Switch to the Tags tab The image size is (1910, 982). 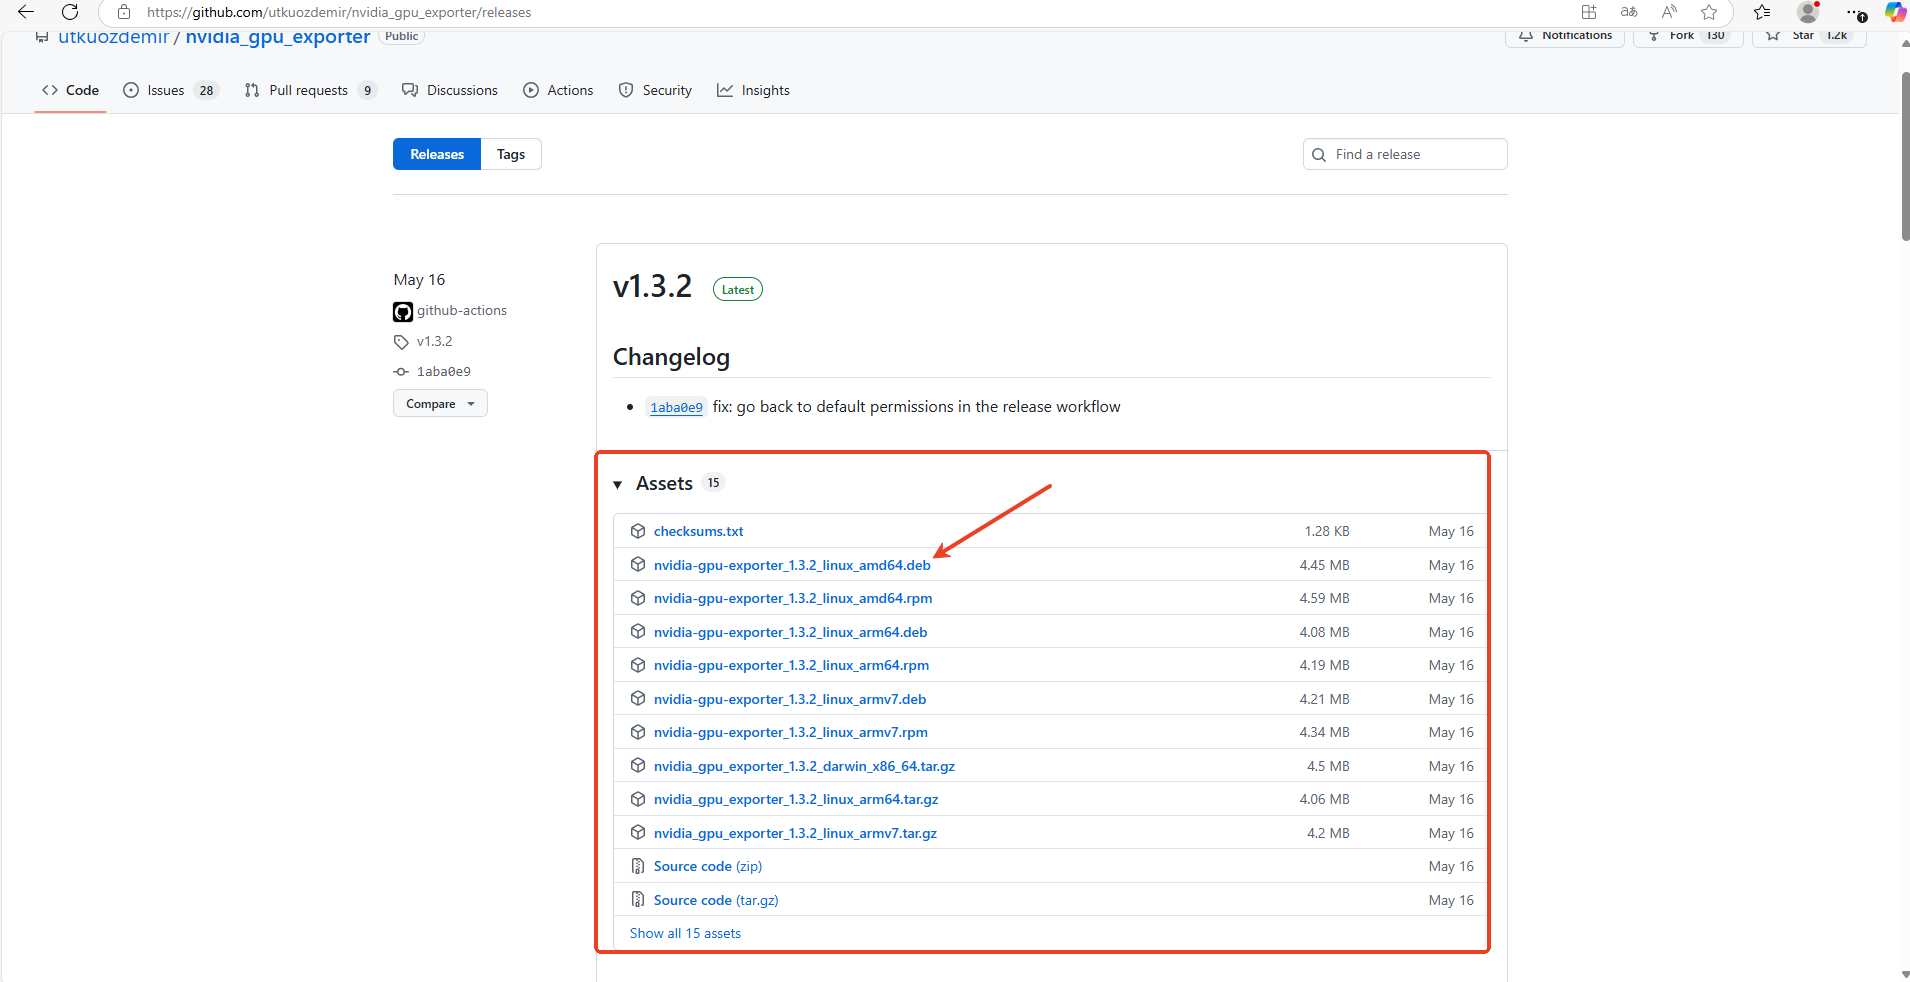click(x=511, y=154)
